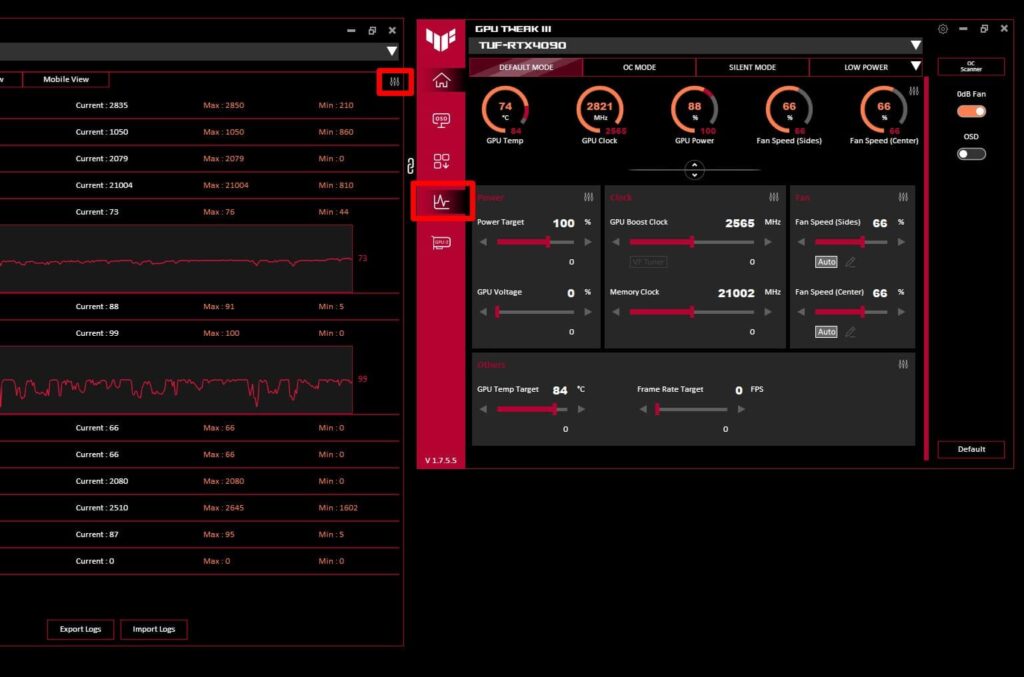Click the red vertical scrollbar in GPU Tweak
Viewport: 1024px width, 677px height.
(x=926, y=268)
